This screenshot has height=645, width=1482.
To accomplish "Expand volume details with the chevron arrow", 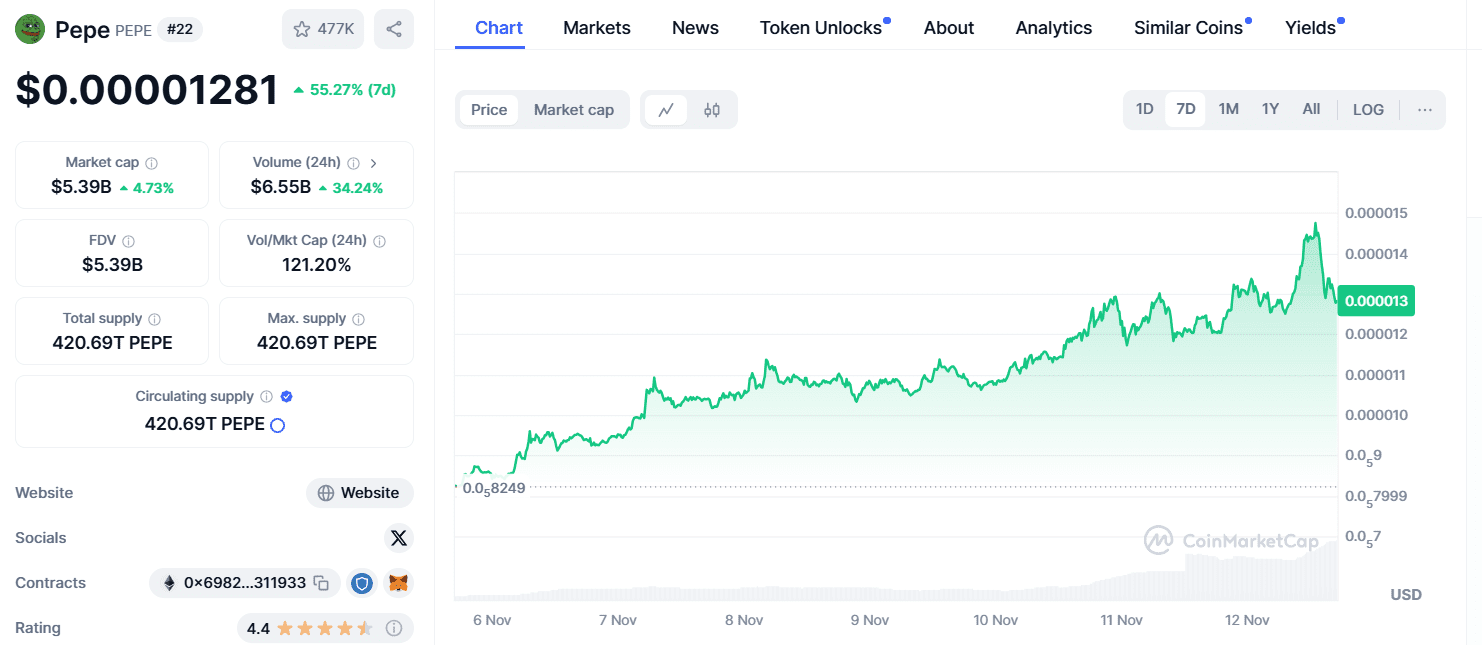I will [x=374, y=161].
